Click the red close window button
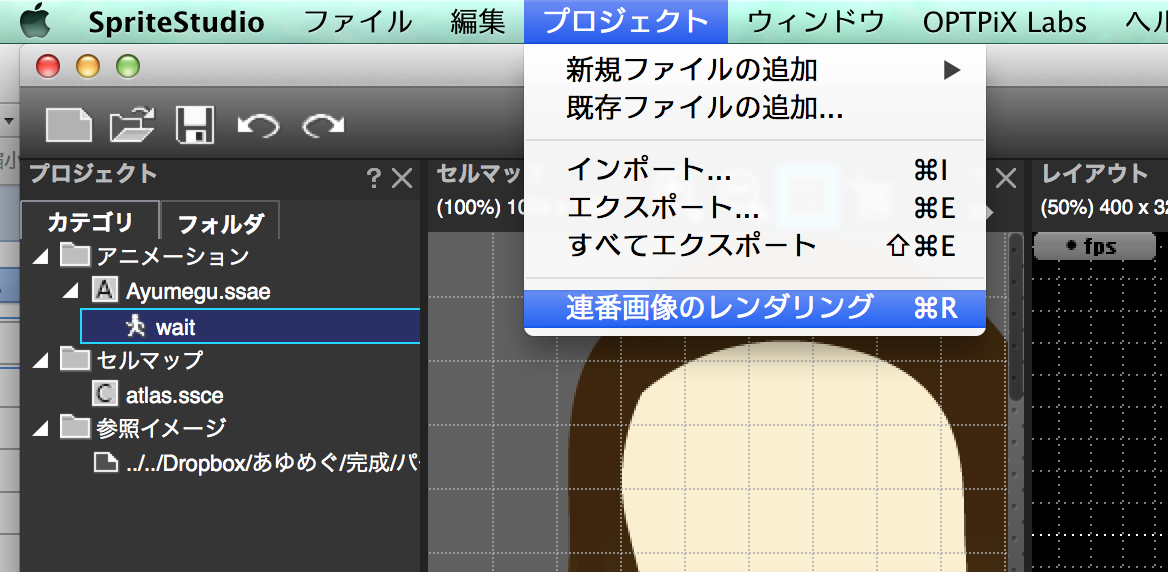1168x572 pixels. [x=48, y=66]
